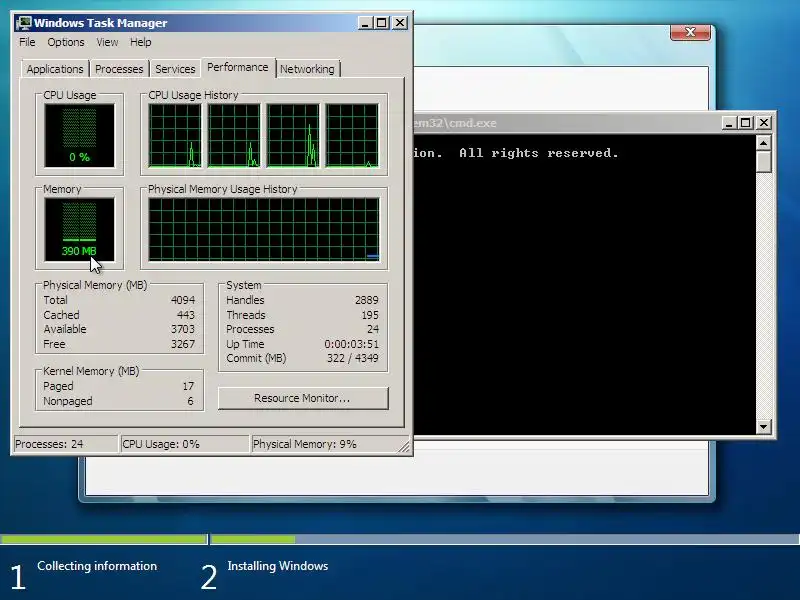This screenshot has width=800, height=600.
Task: Click the cmd.exe scrollbar thumb
Action: pyautogui.click(x=763, y=162)
